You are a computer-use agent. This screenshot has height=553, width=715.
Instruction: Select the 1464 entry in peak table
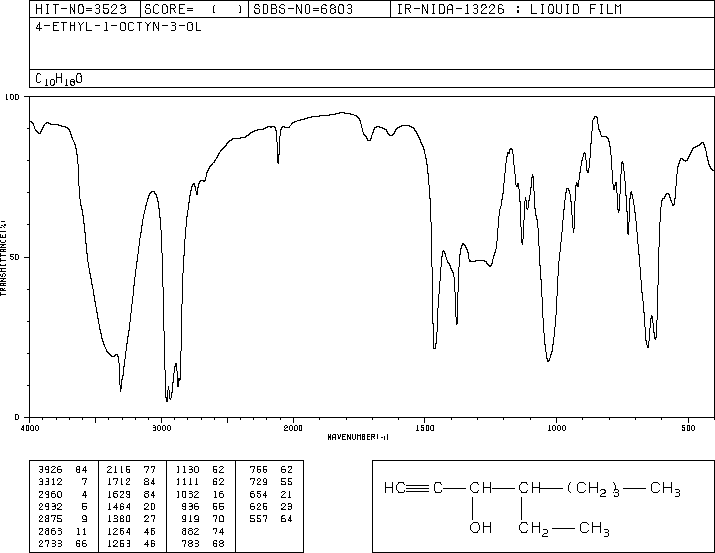(x=131, y=507)
